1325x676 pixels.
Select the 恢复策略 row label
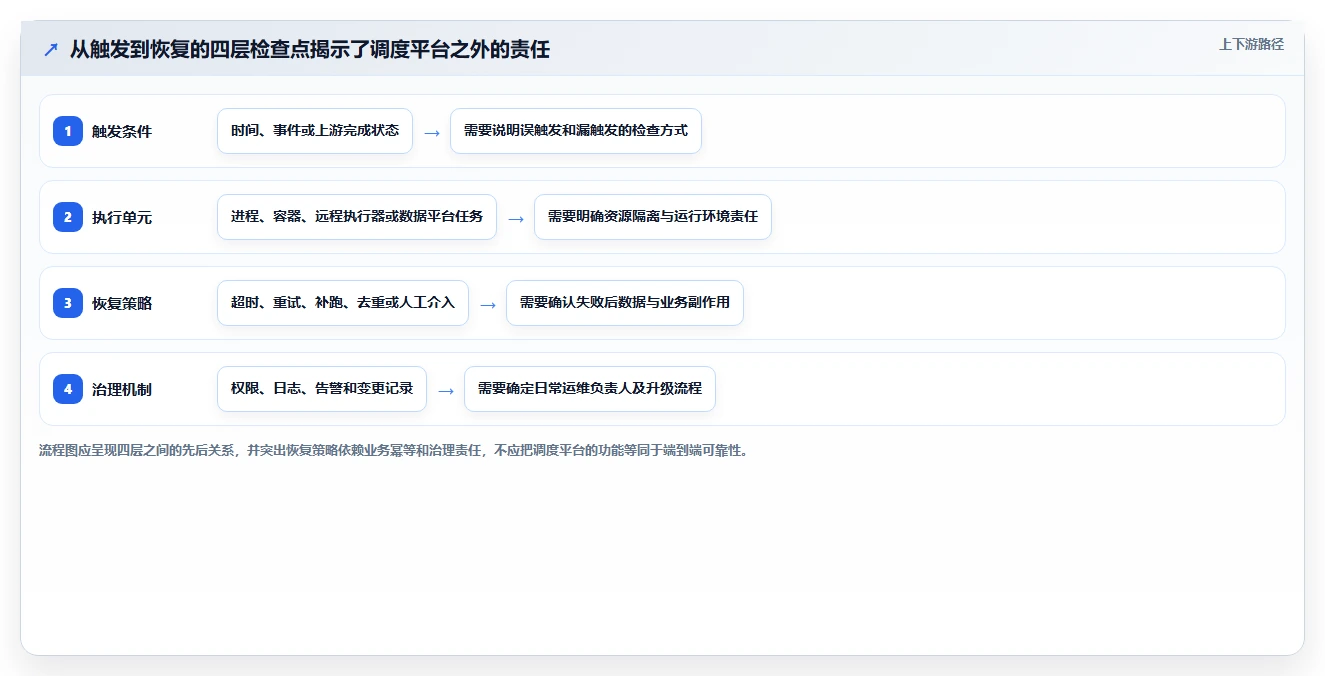(122, 304)
